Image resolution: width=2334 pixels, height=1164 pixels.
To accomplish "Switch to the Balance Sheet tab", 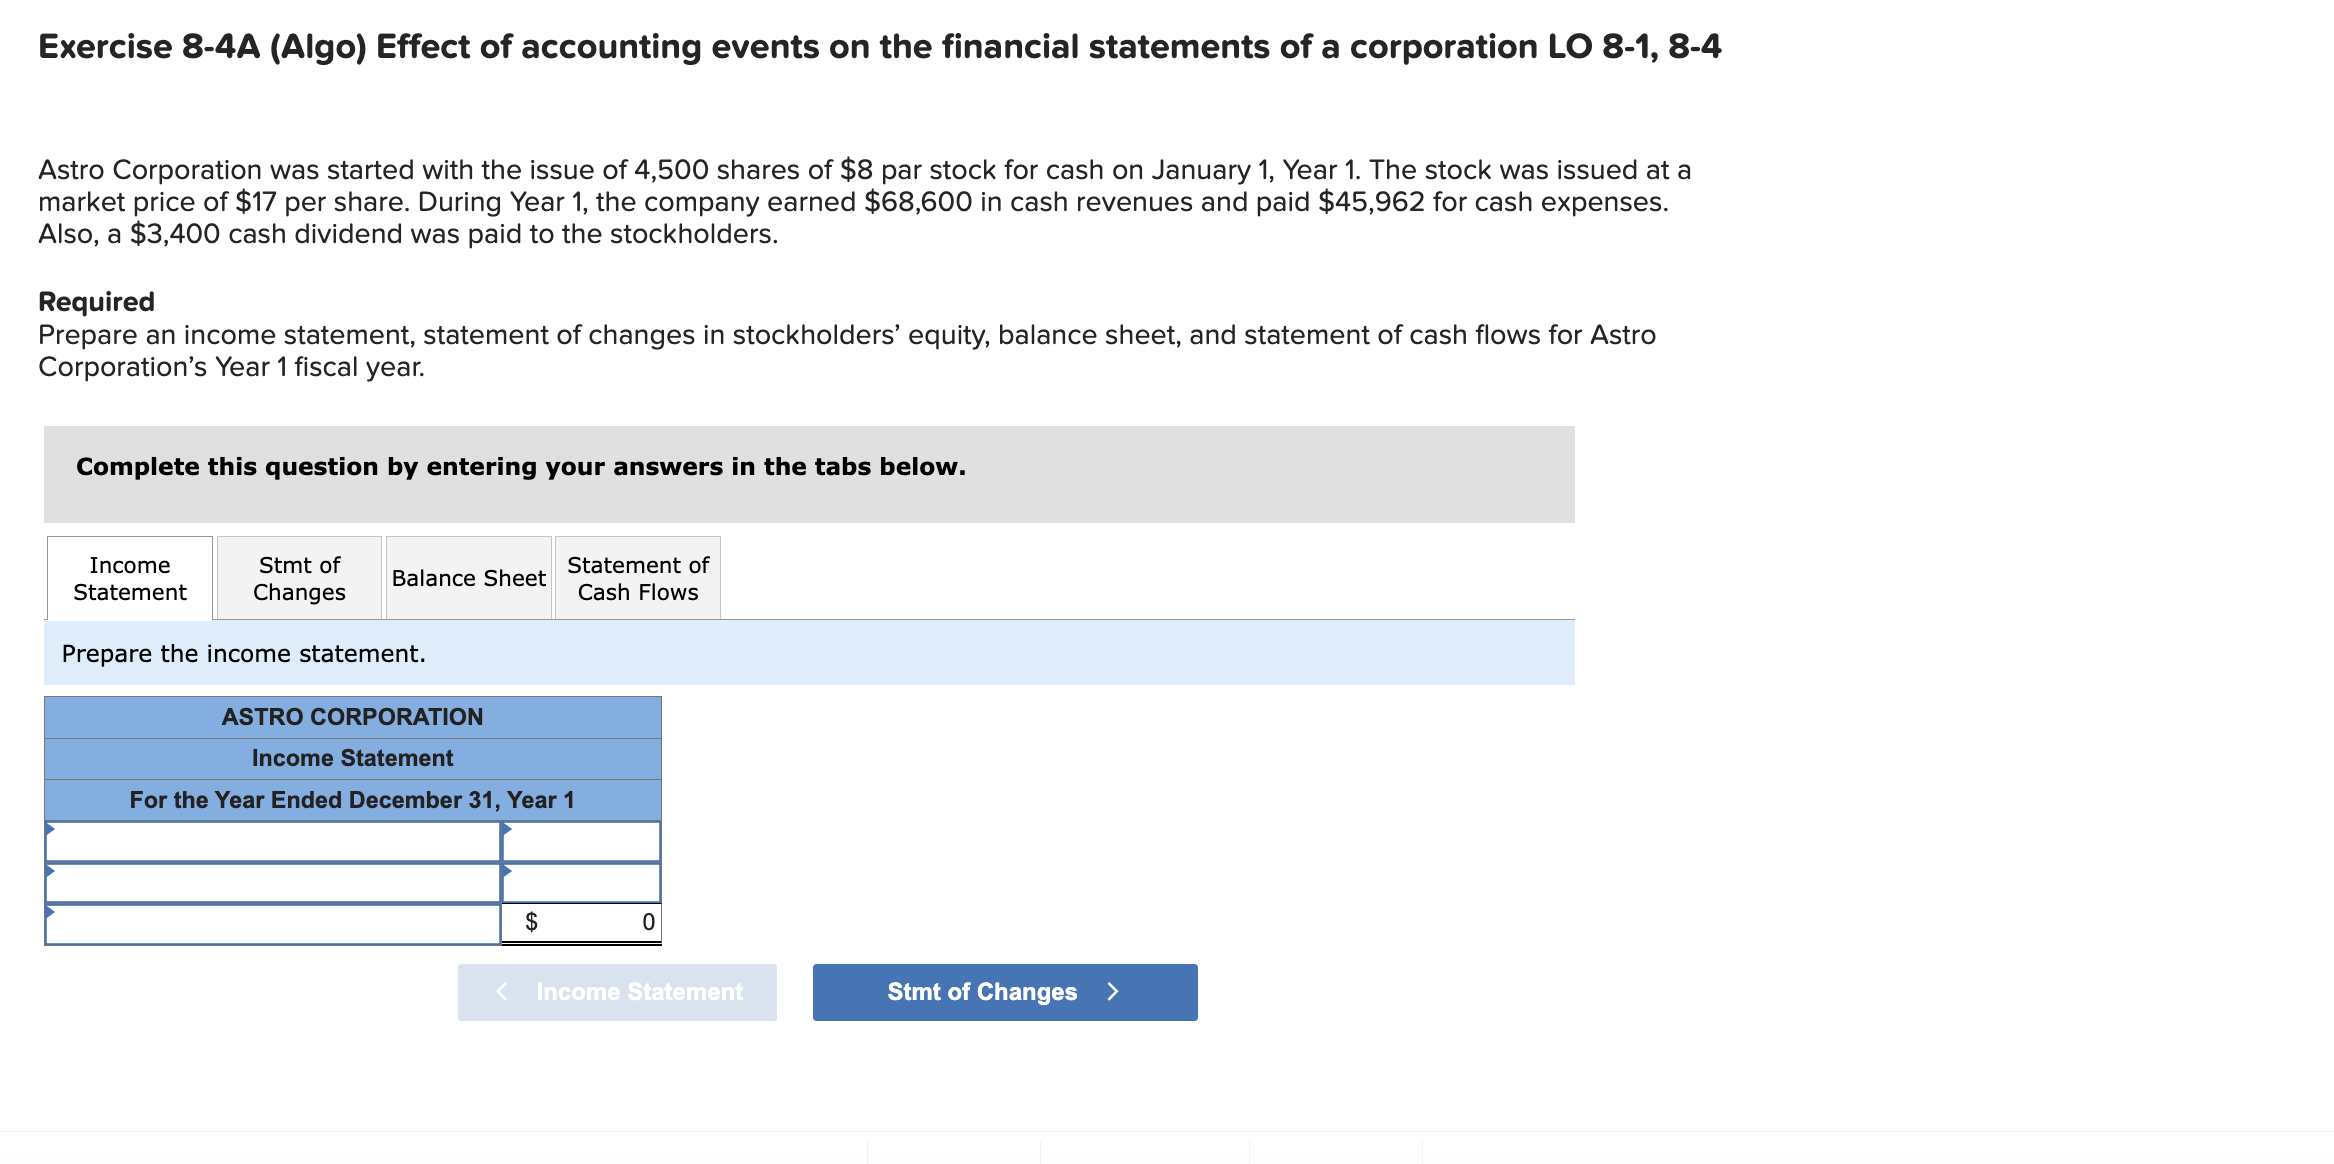I will point(467,578).
